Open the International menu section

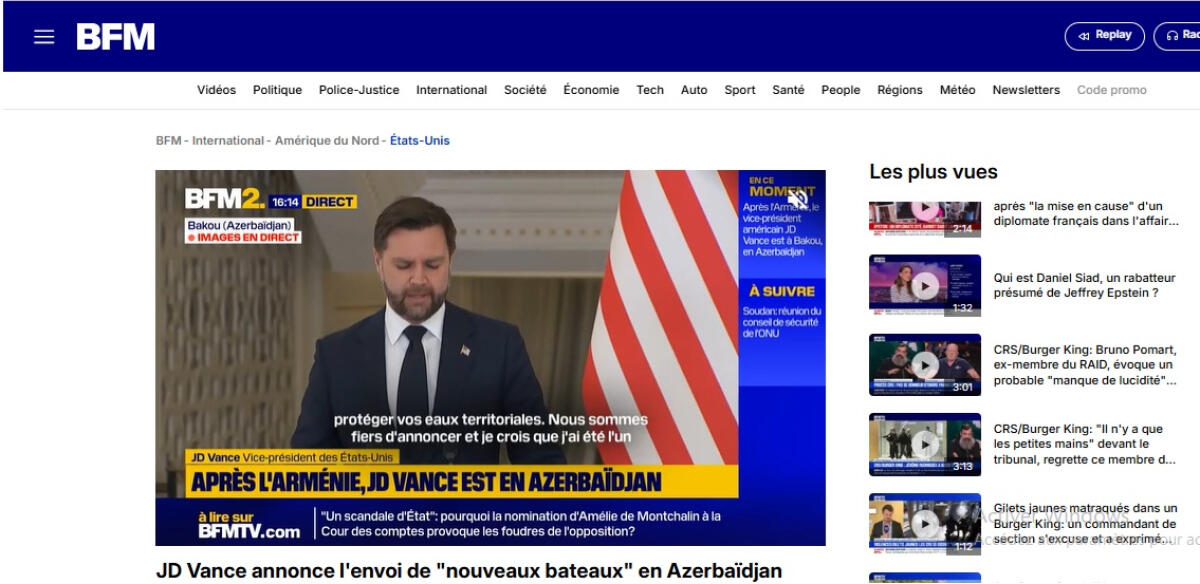451,90
